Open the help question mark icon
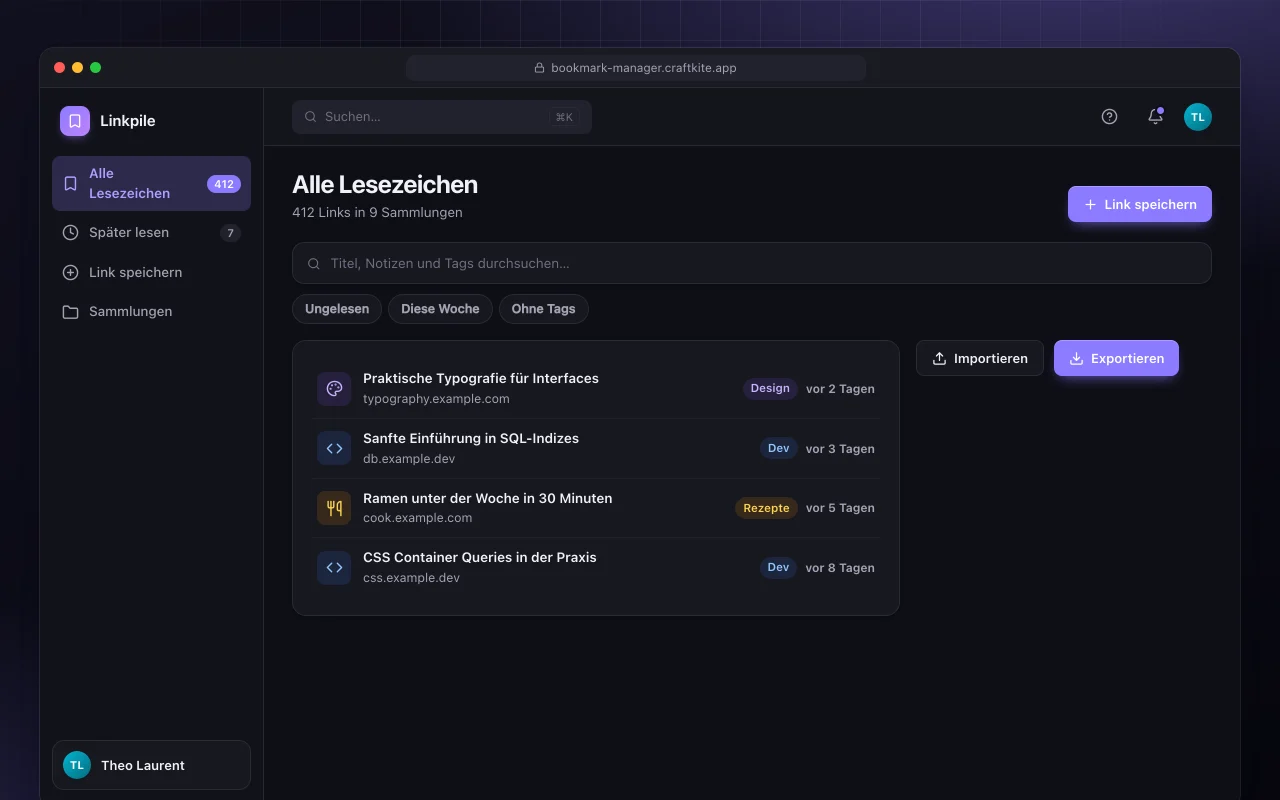This screenshot has height=800, width=1280. click(1109, 117)
